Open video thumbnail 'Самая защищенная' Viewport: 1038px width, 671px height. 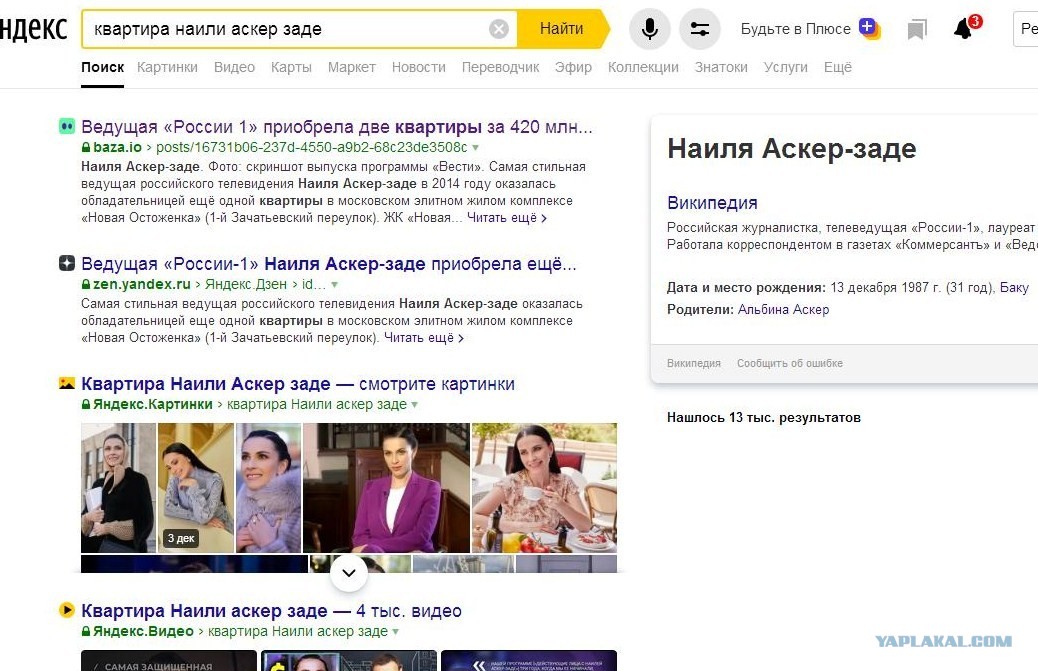(x=169, y=660)
